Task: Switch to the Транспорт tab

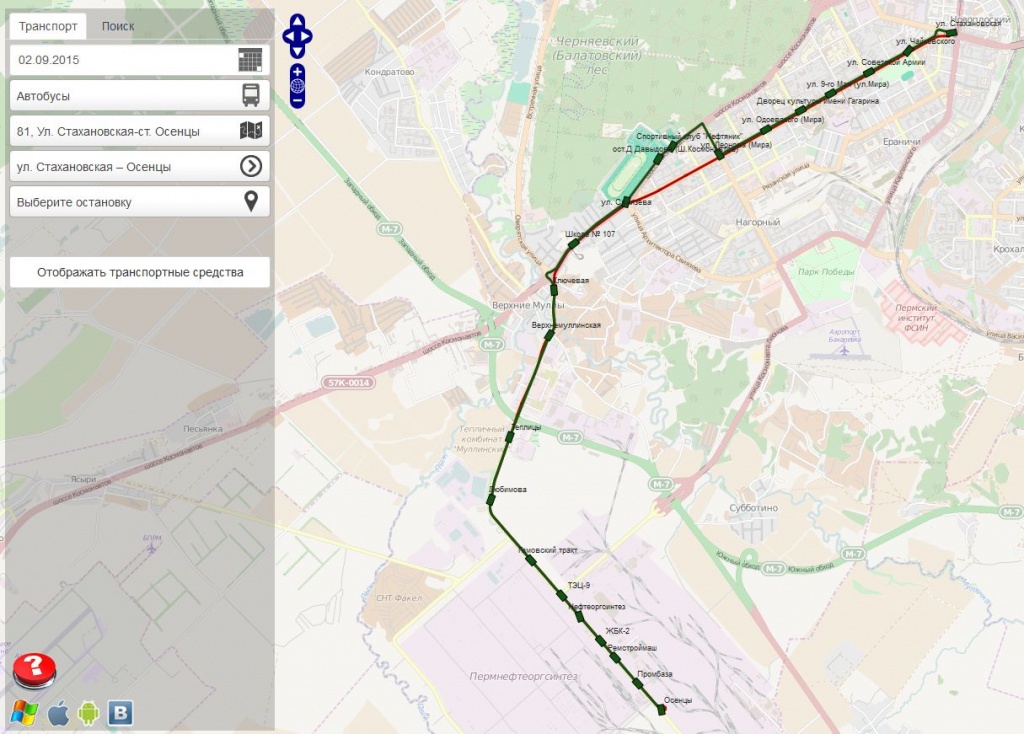Action: tap(48, 26)
